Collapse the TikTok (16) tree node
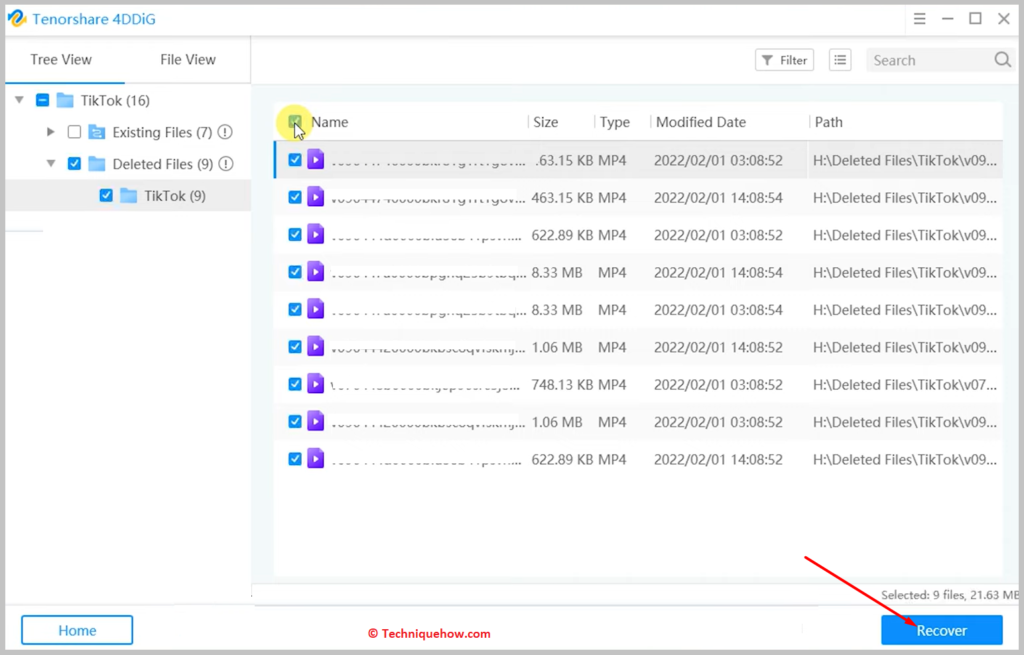1024x655 pixels. [20, 100]
